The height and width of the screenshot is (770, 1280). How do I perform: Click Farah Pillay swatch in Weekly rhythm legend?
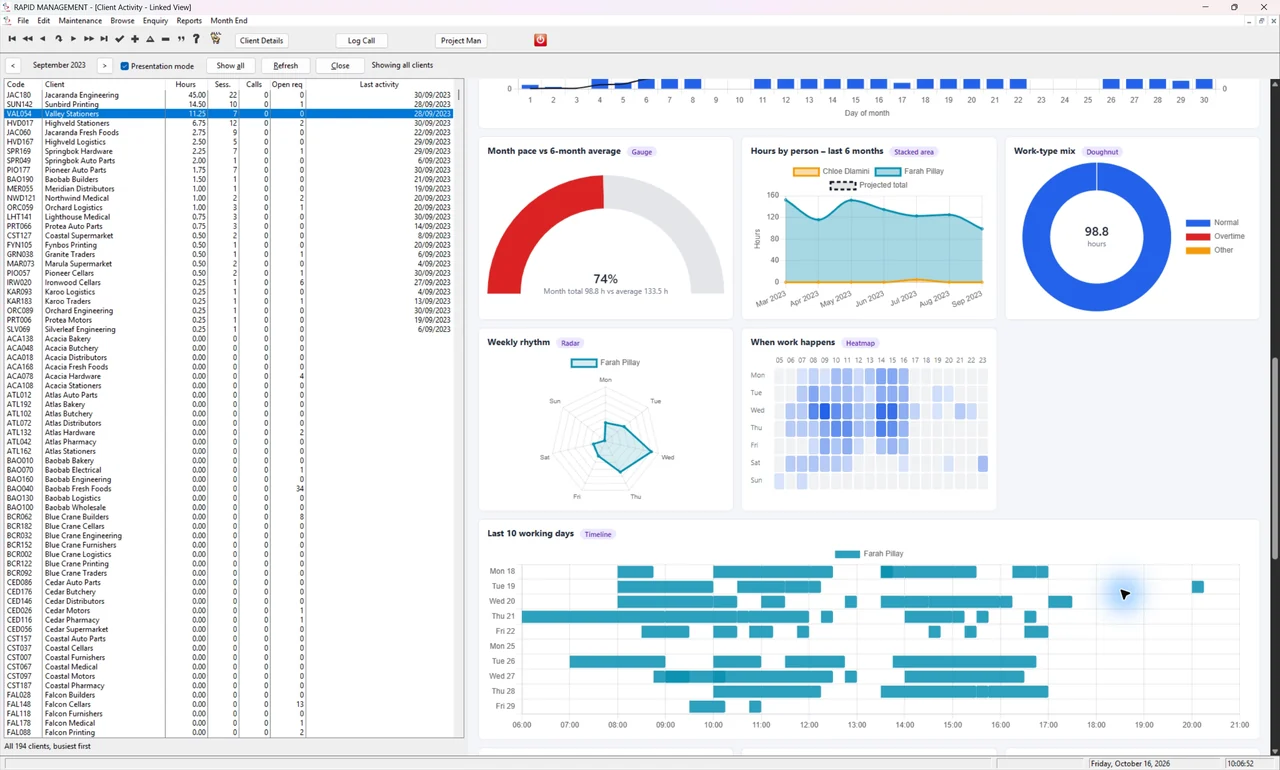pos(583,363)
